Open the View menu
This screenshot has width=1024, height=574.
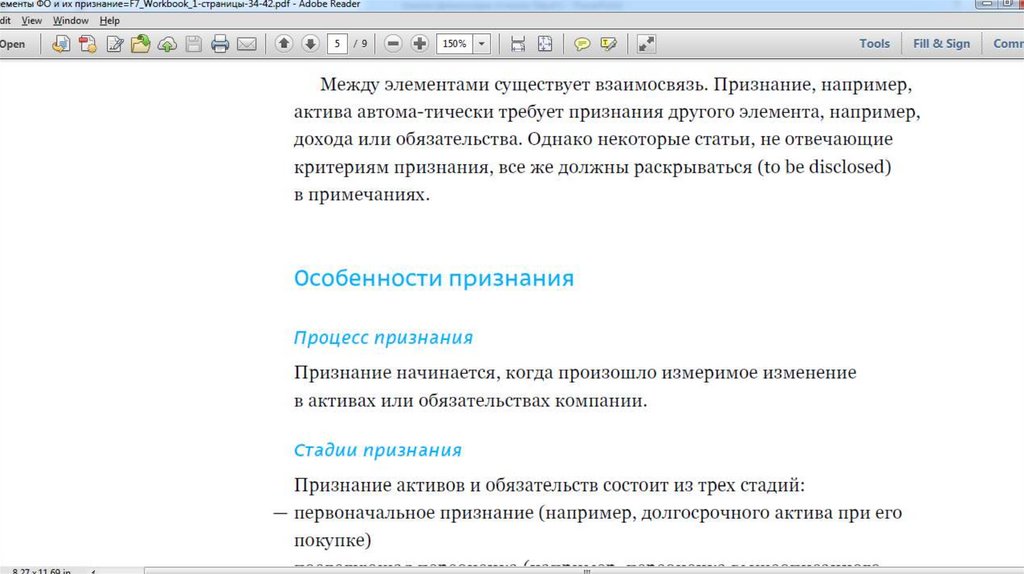click(31, 20)
